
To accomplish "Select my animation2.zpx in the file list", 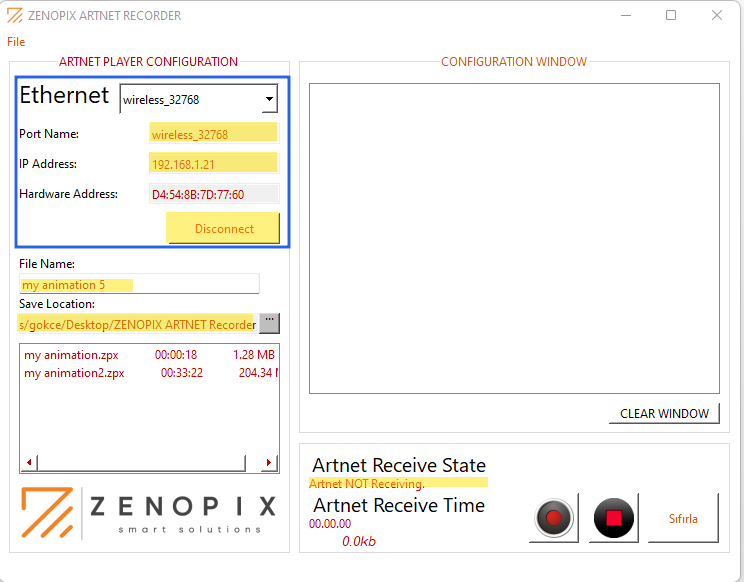I will 76,373.
